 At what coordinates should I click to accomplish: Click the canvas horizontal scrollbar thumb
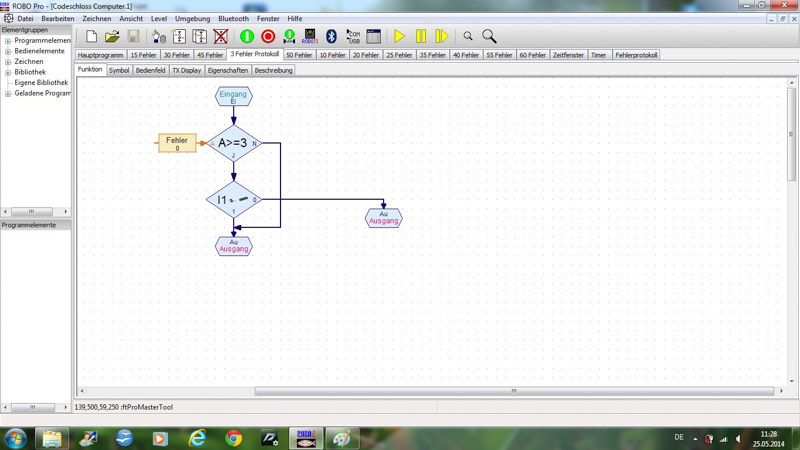(514, 391)
